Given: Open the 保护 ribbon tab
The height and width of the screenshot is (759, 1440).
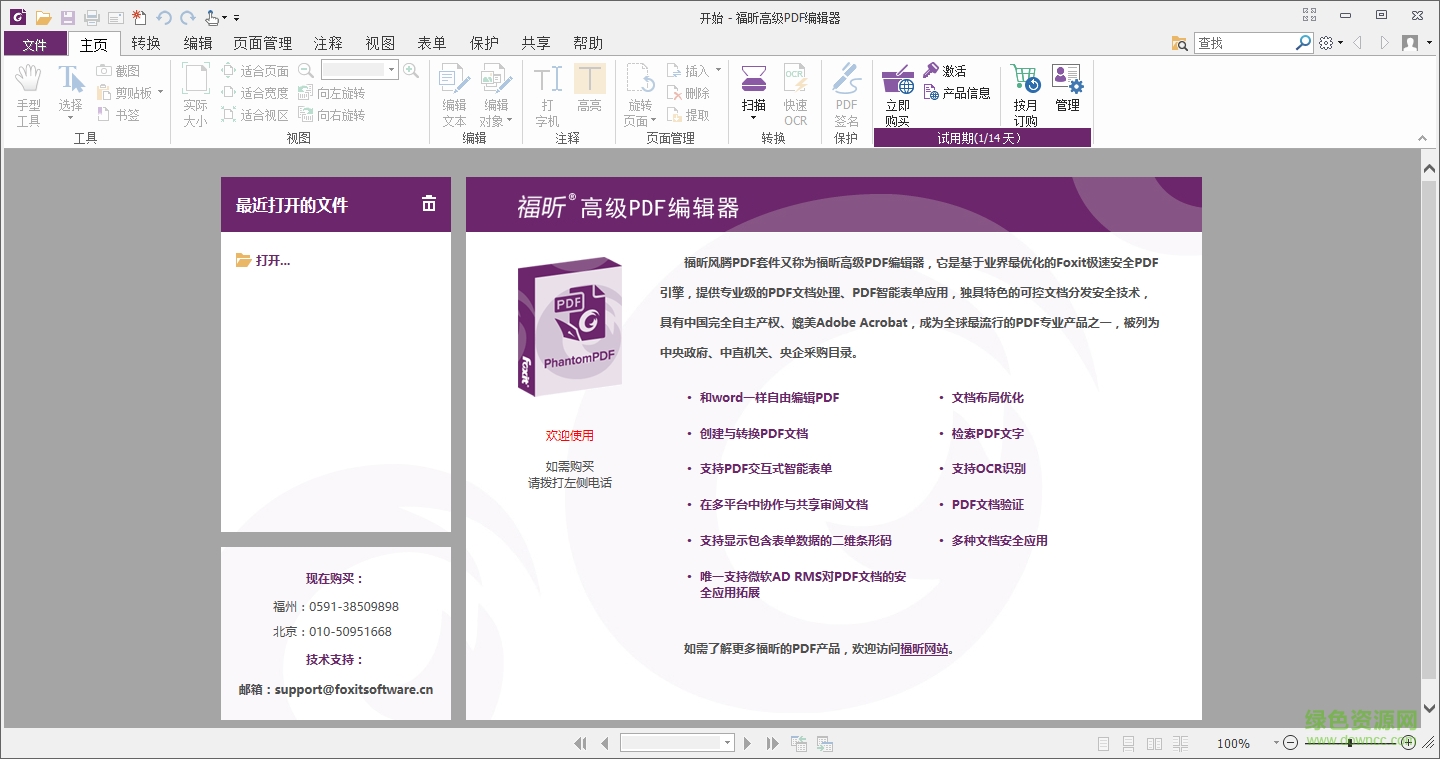Looking at the screenshot, I should [484, 43].
